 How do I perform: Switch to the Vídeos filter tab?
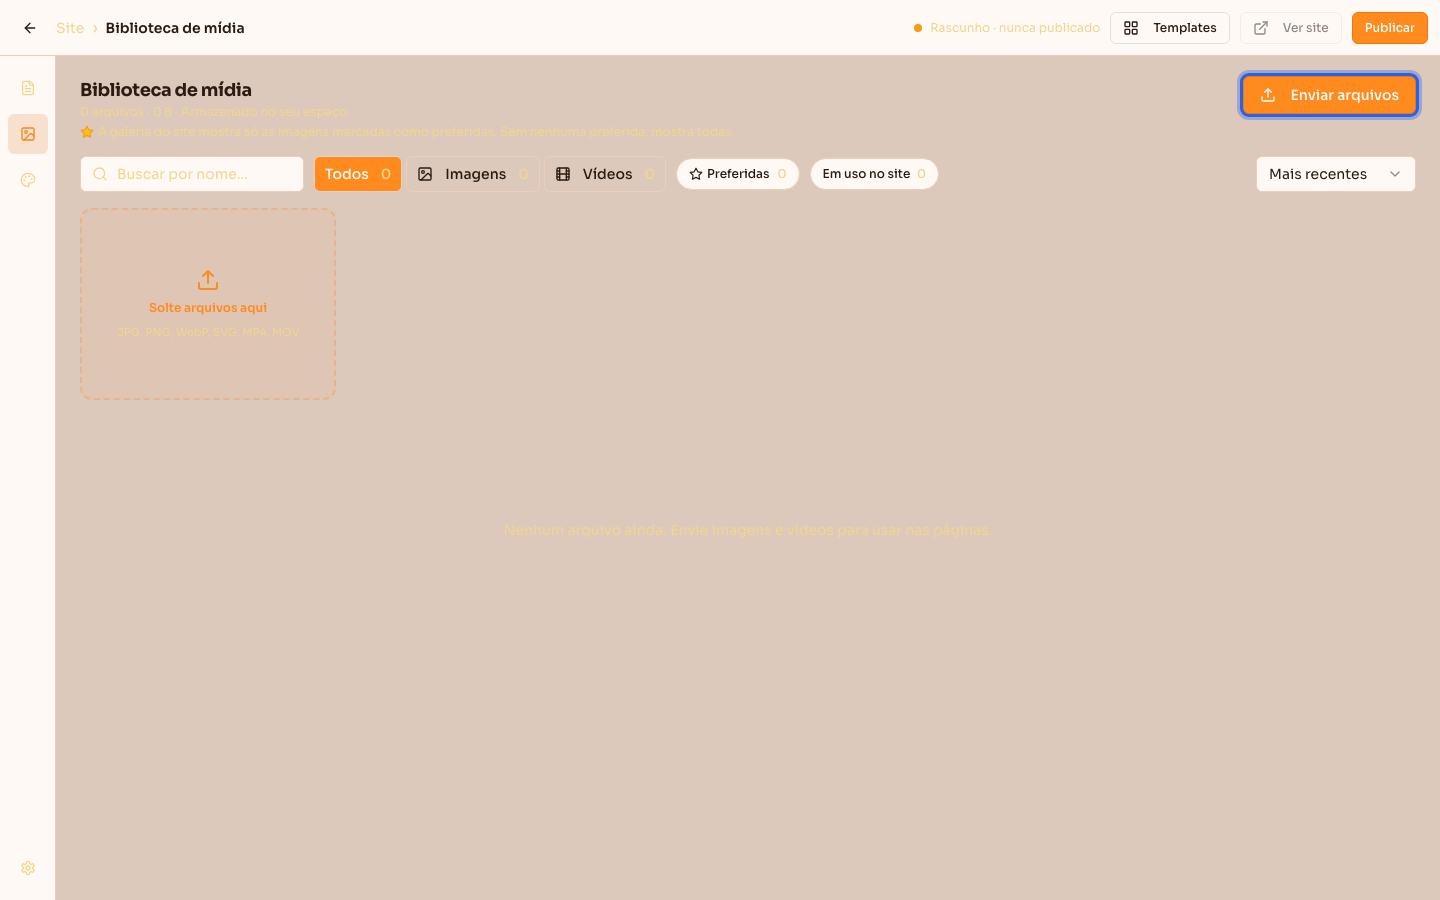click(x=605, y=174)
